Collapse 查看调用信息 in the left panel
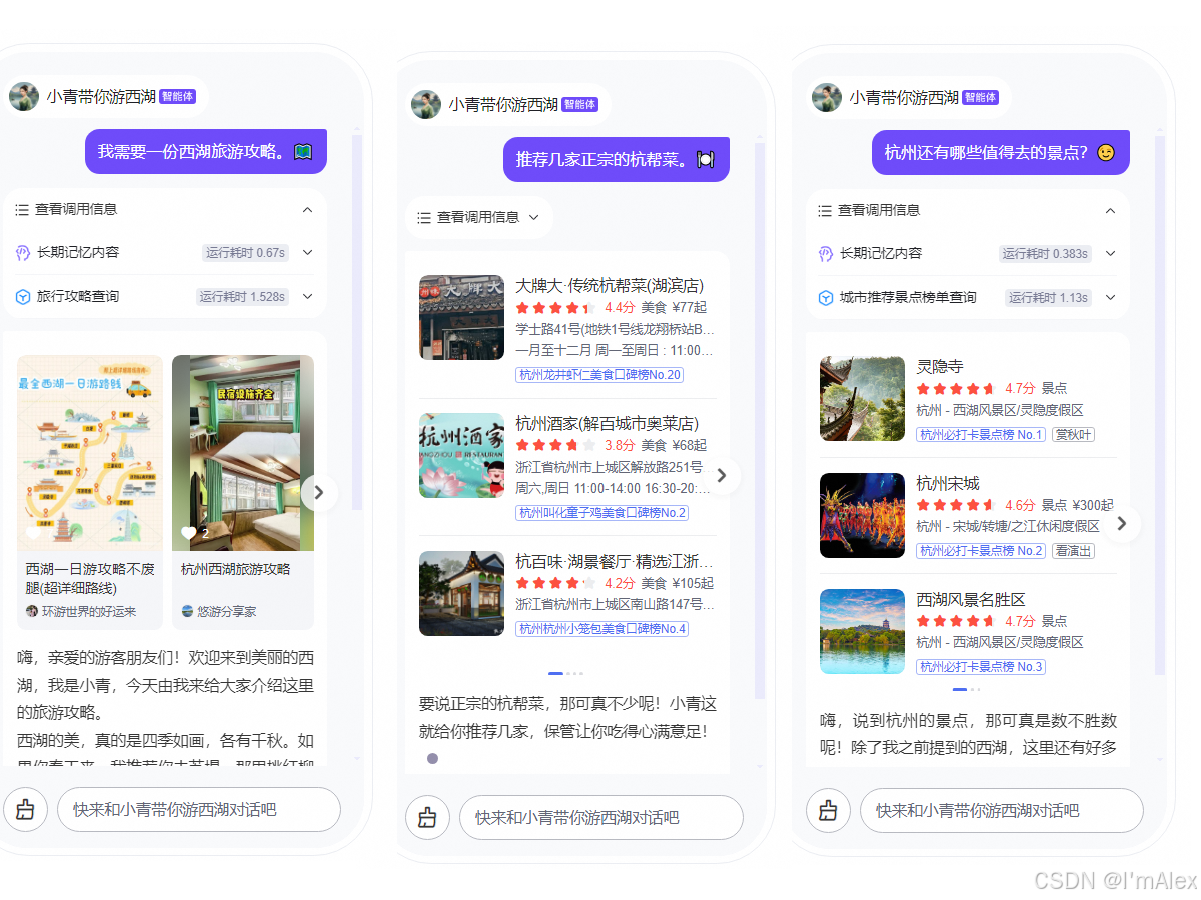 pyautogui.click(x=307, y=210)
